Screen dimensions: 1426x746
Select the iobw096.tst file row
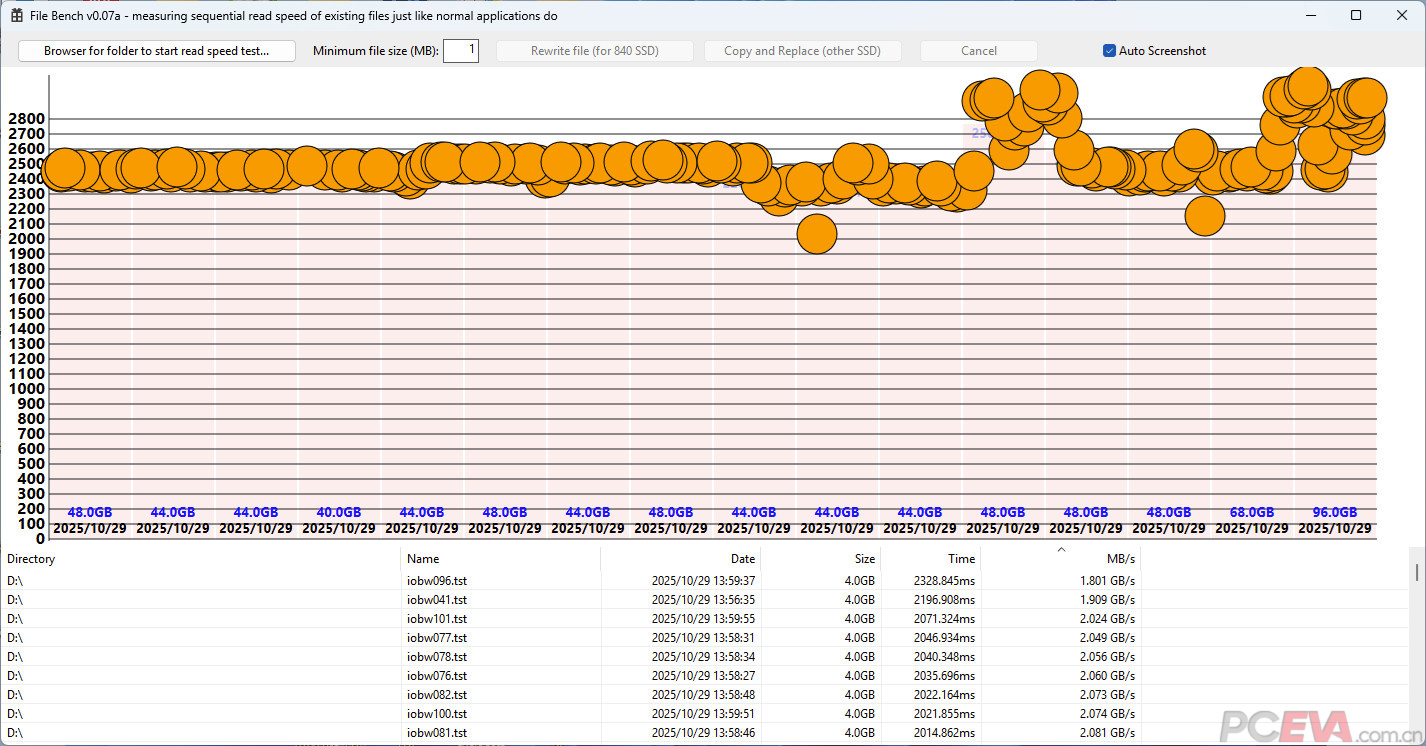pyautogui.click(x=437, y=581)
